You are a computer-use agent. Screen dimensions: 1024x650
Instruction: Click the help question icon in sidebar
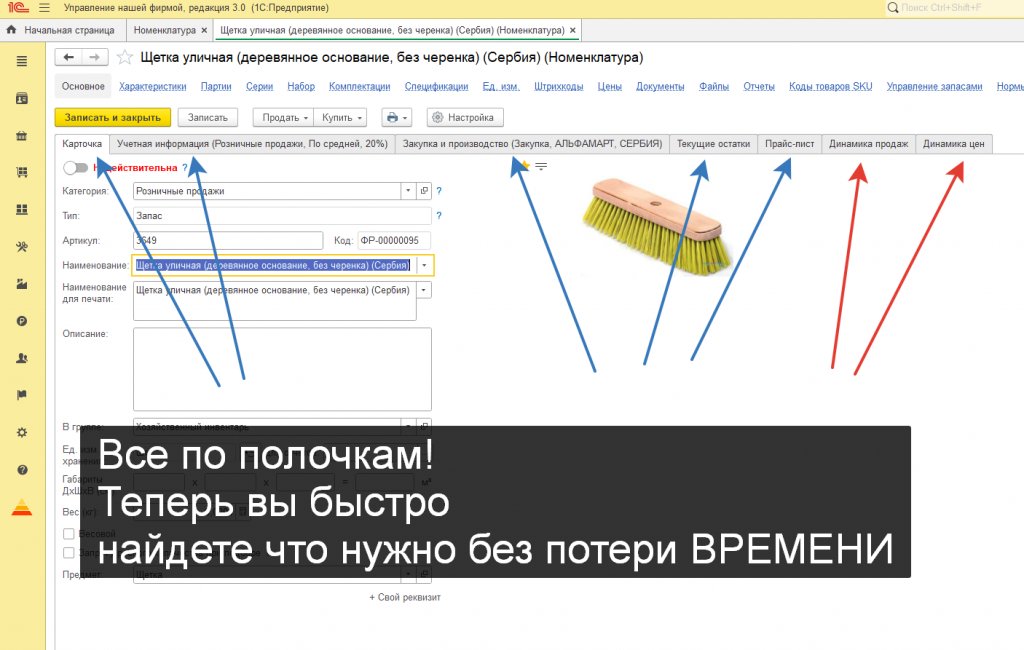pos(22,470)
